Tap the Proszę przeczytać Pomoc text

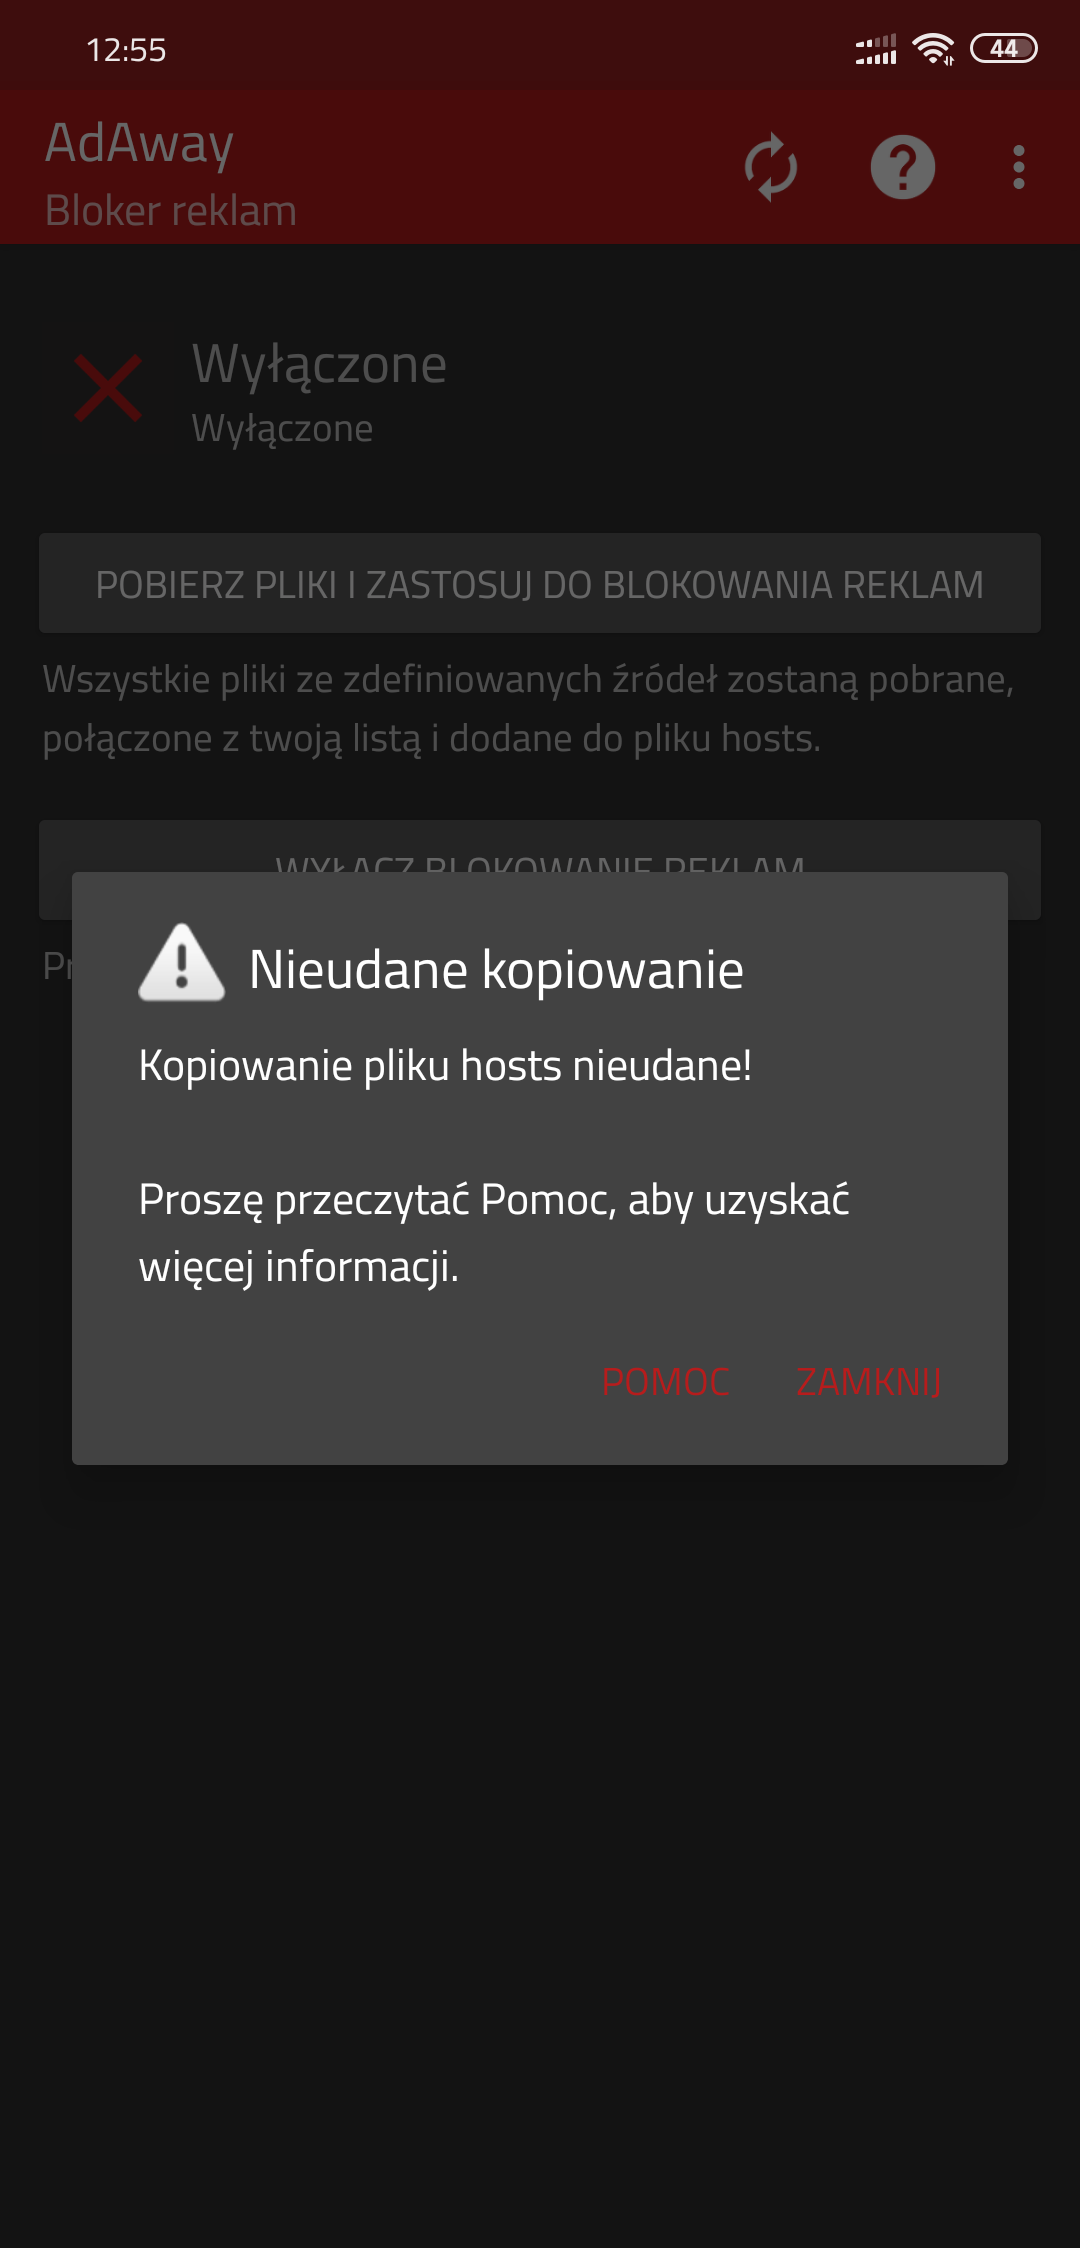tap(494, 1233)
